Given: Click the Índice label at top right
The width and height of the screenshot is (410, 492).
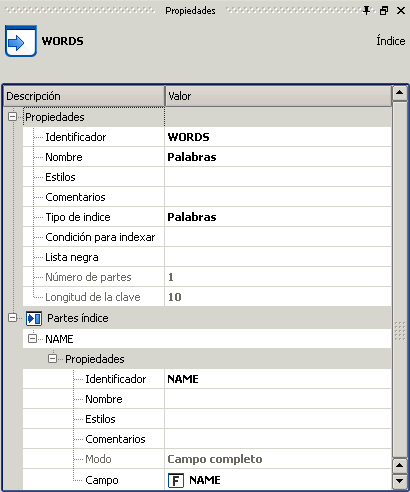Looking at the screenshot, I should pyautogui.click(x=391, y=41).
